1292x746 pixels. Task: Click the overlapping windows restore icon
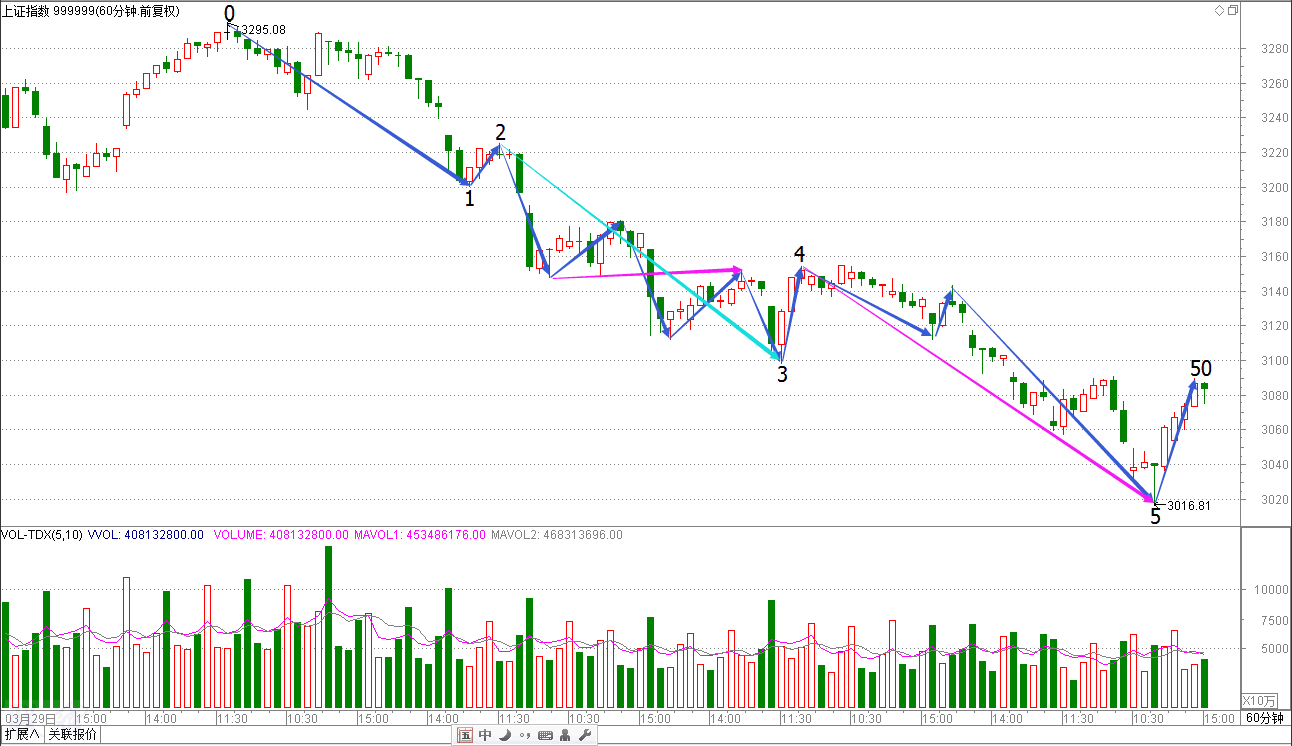[x=1232, y=10]
